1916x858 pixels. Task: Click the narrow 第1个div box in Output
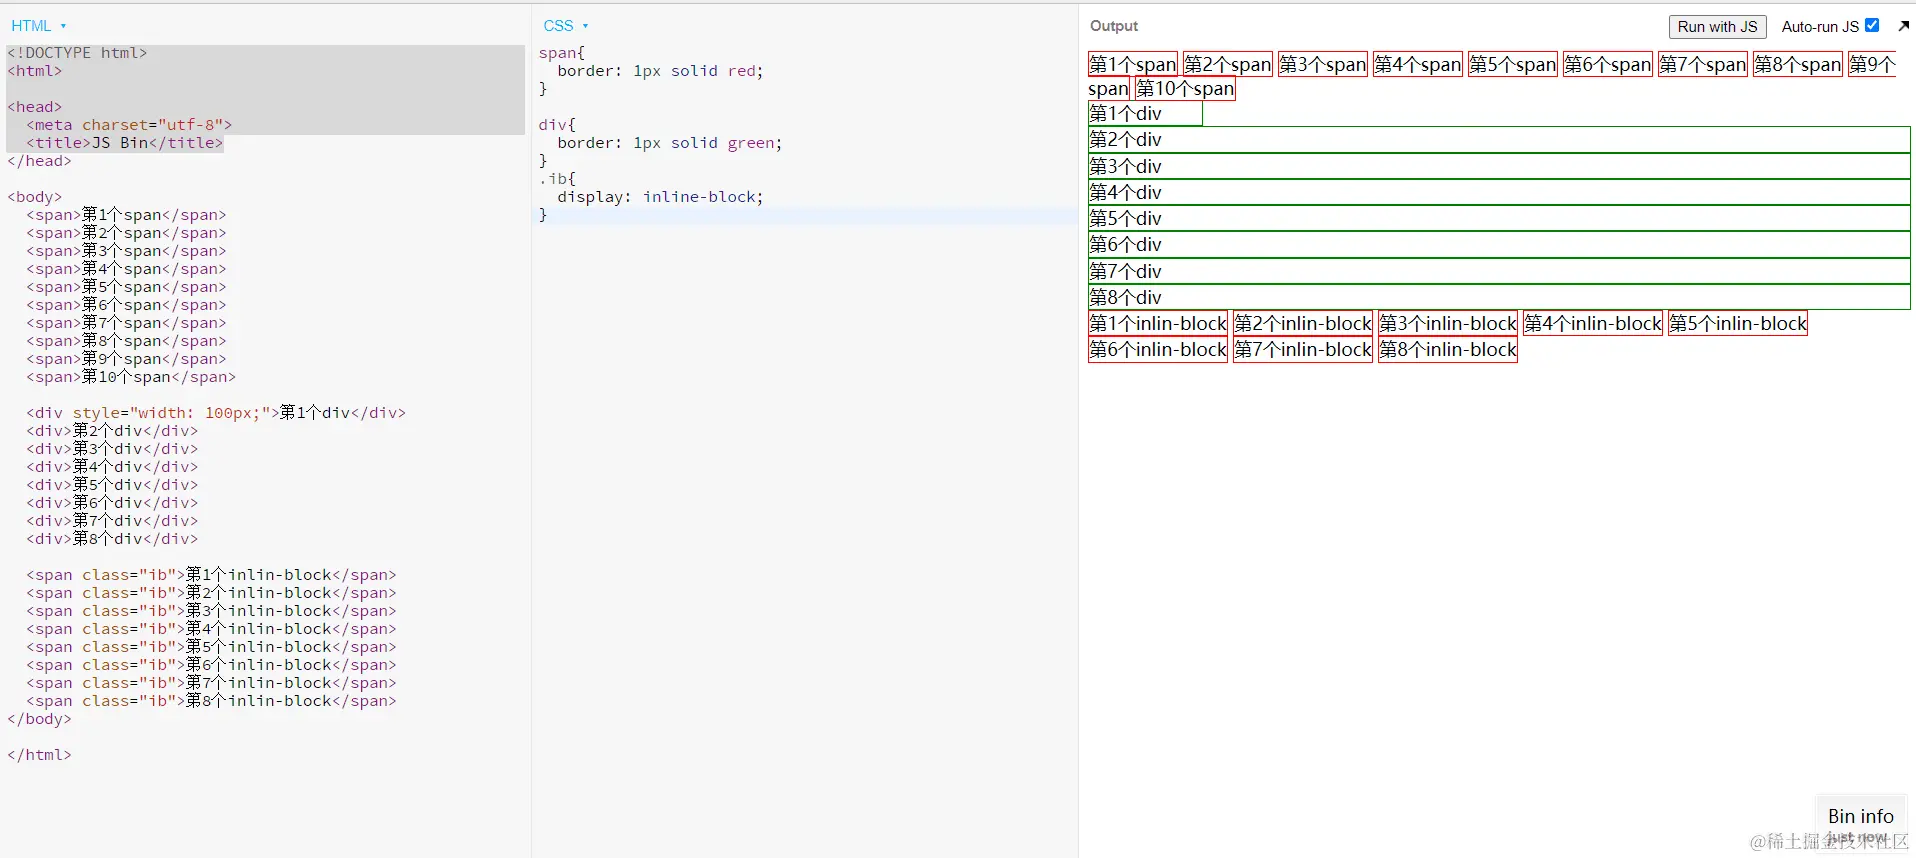(1145, 114)
